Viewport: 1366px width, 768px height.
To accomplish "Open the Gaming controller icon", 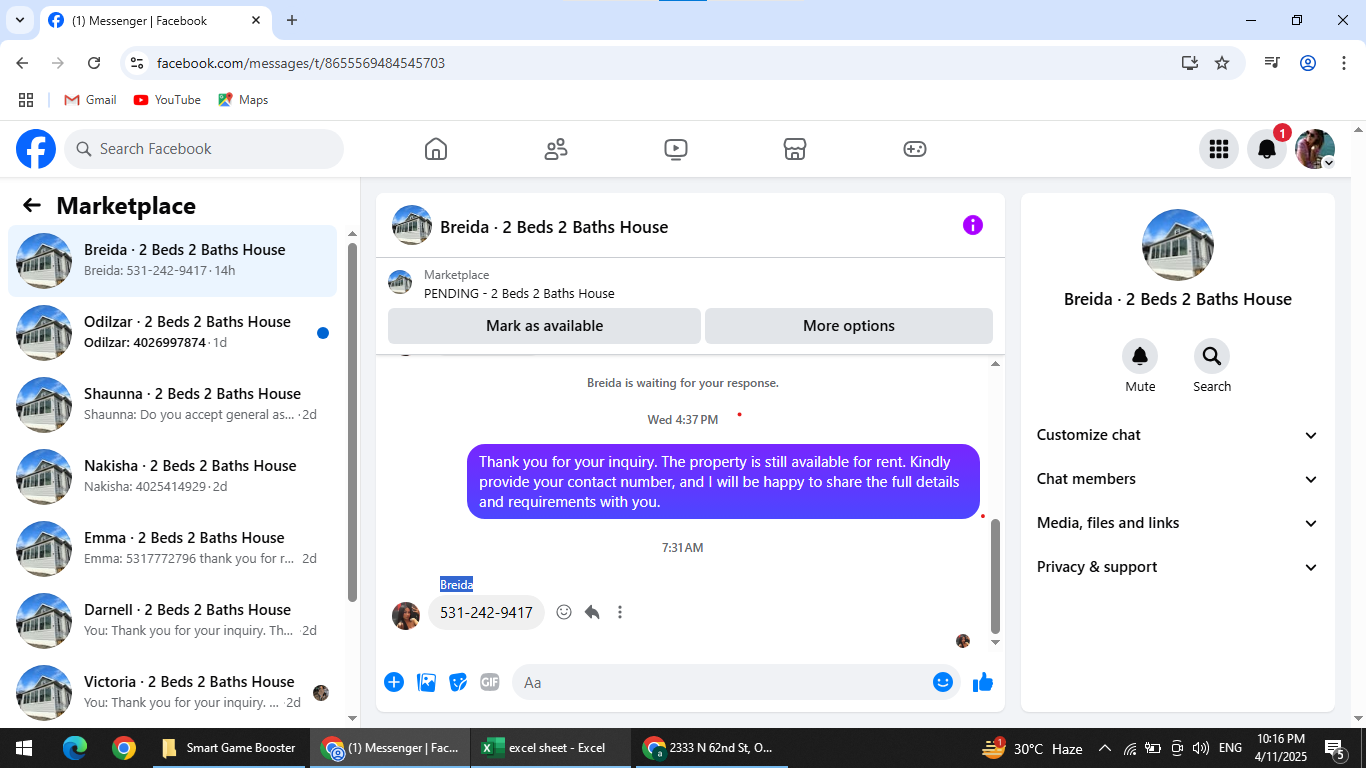I will coord(915,149).
